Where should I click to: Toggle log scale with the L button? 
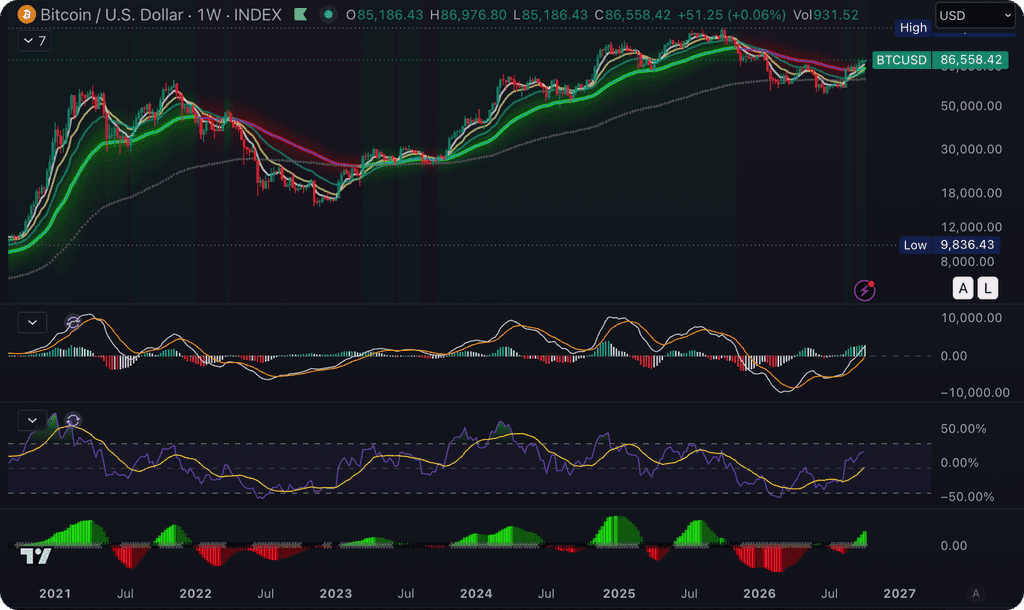click(987, 288)
